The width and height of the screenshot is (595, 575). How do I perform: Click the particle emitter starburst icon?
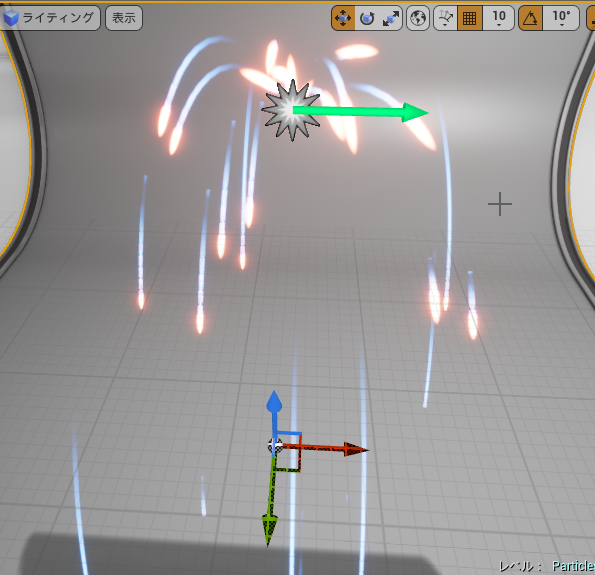[291, 110]
